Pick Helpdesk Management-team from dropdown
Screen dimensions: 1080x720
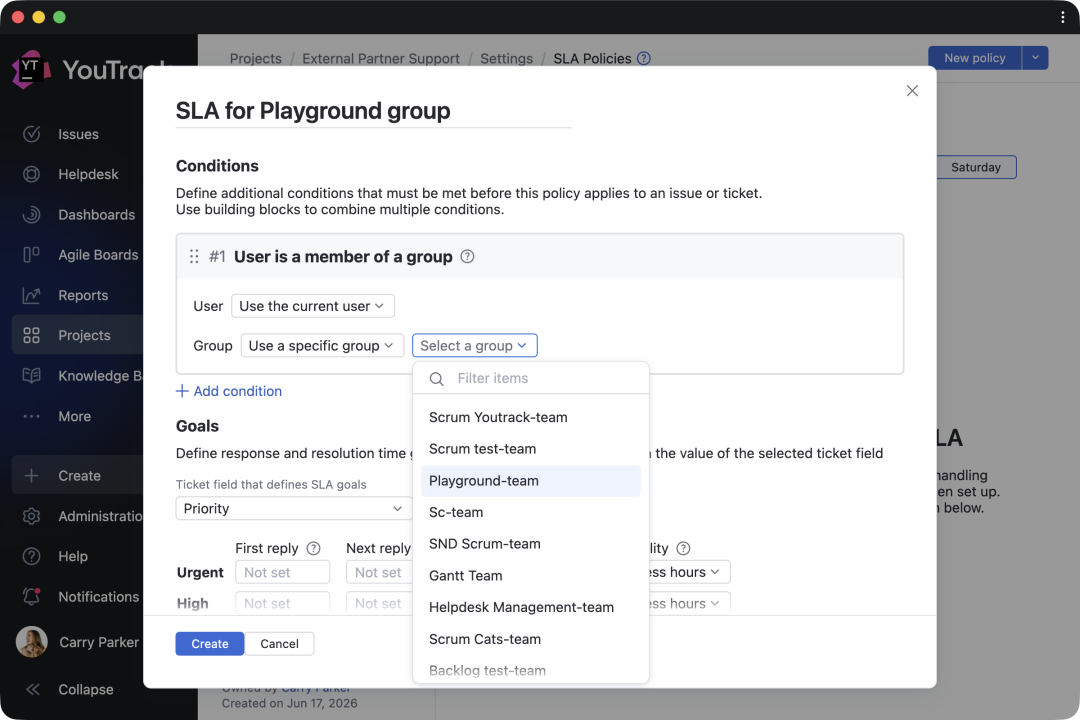[x=530, y=607]
